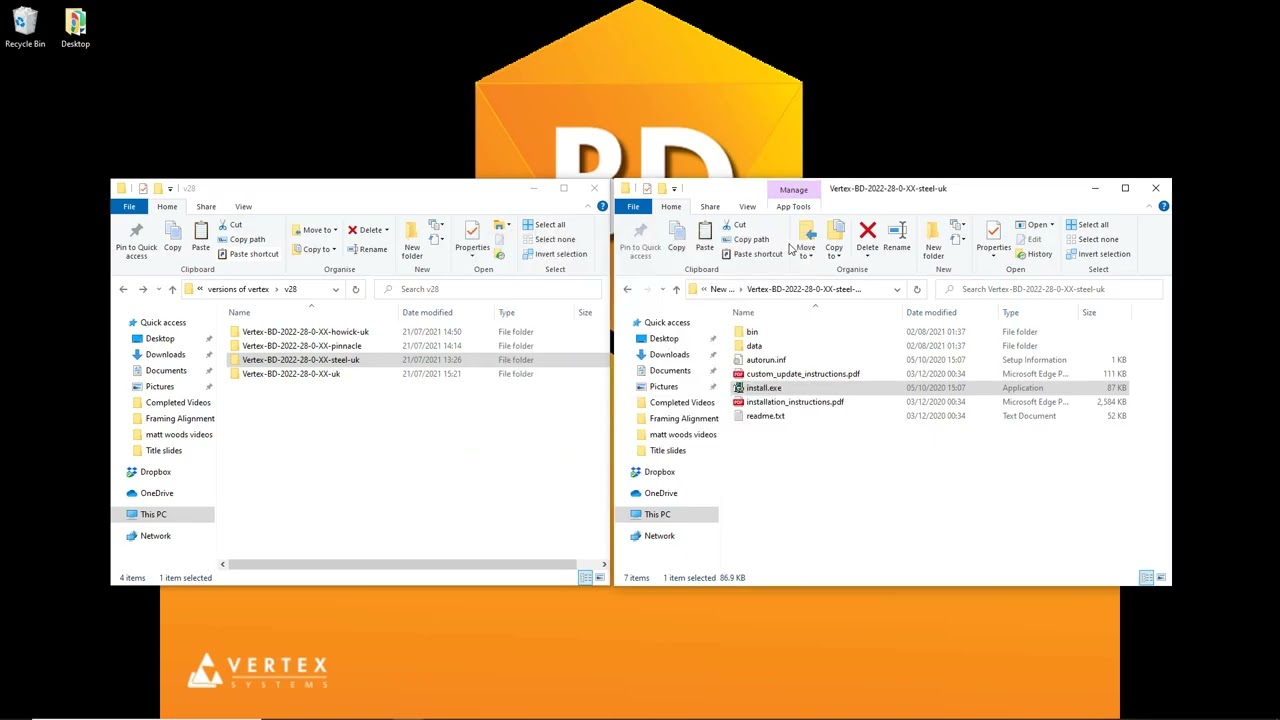This screenshot has width=1280, height=720.
Task: Click the horizontal scrollbar in v28 window
Action: (402, 565)
